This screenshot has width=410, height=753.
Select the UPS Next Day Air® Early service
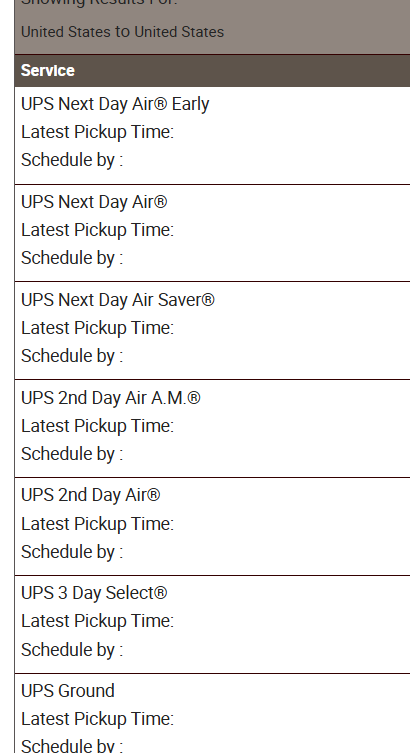[x=115, y=104]
